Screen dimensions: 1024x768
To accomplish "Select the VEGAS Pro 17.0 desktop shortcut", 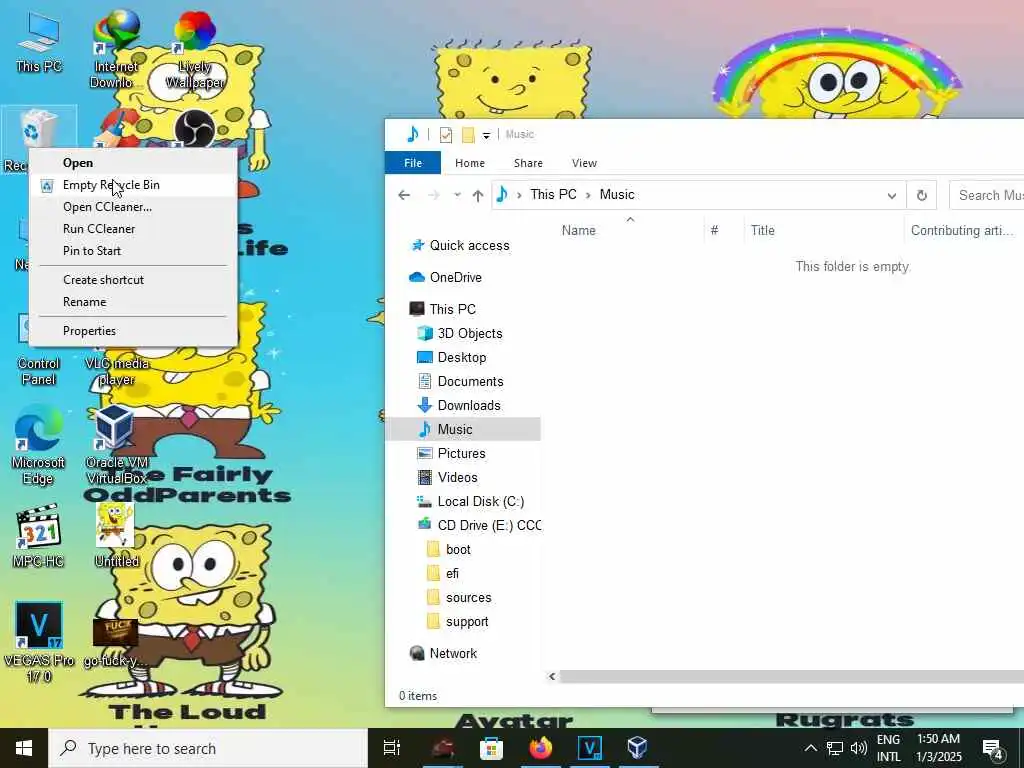I will click(39, 643).
